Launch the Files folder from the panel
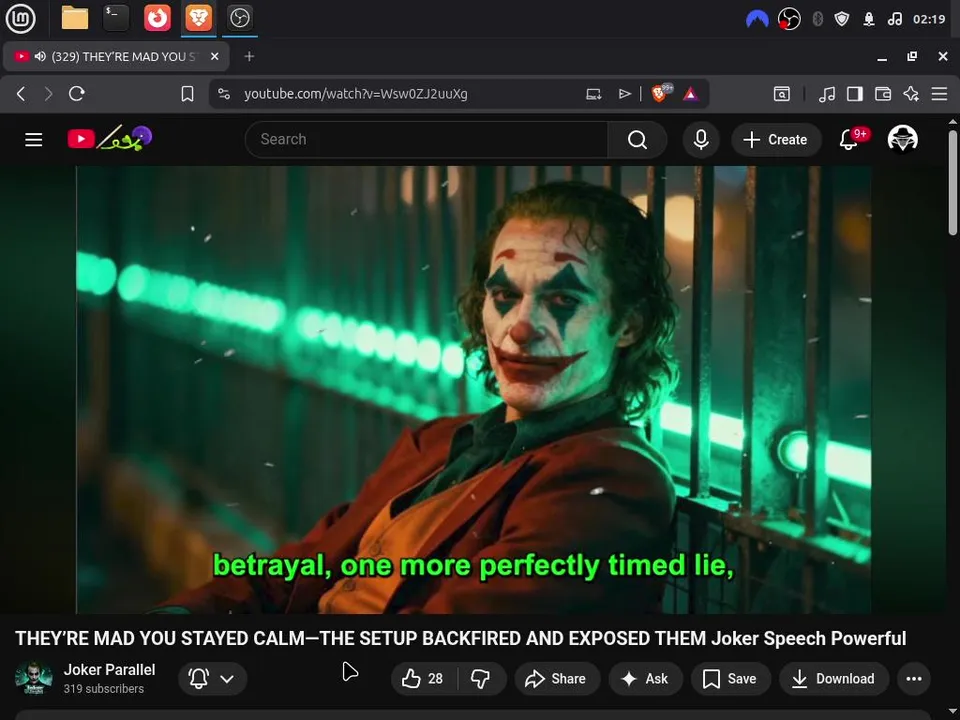The height and width of the screenshot is (720, 960). (75, 18)
